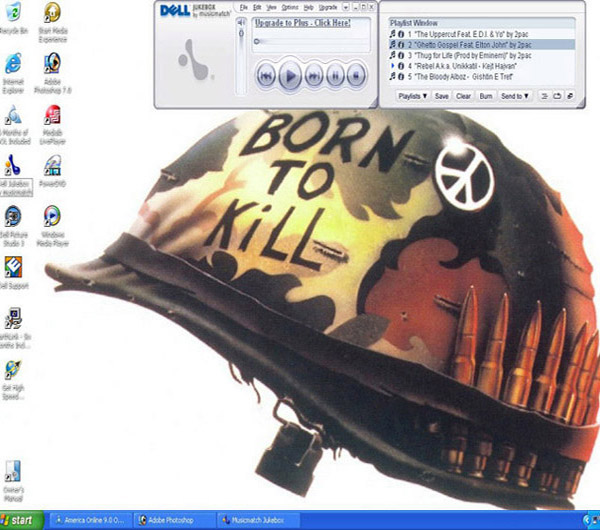Select the Adobe Photoshop 7.0 desktop shortcut
600x530 pixels.
pyautogui.click(x=52, y=73)
